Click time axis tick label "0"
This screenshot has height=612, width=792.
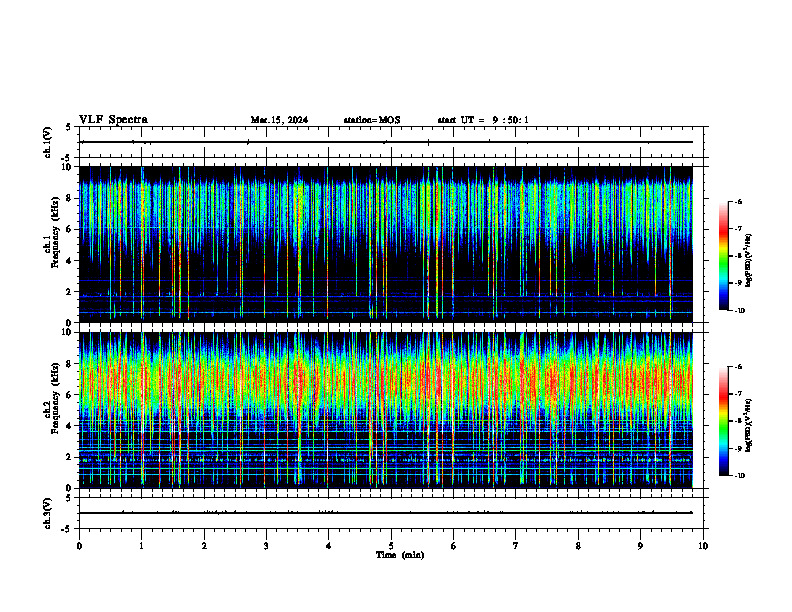pyautogui.click(x=79, y=546)
